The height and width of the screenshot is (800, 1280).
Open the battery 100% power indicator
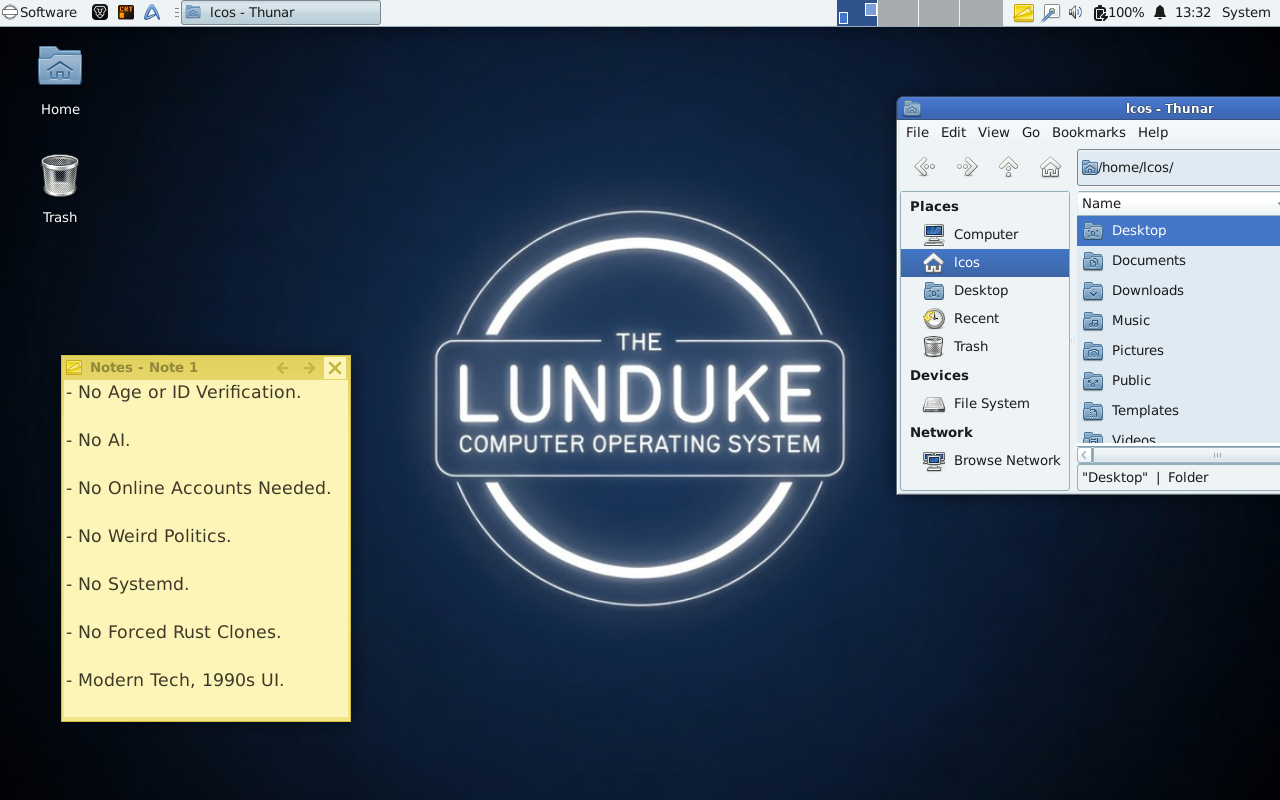(x=1118, y=13)
